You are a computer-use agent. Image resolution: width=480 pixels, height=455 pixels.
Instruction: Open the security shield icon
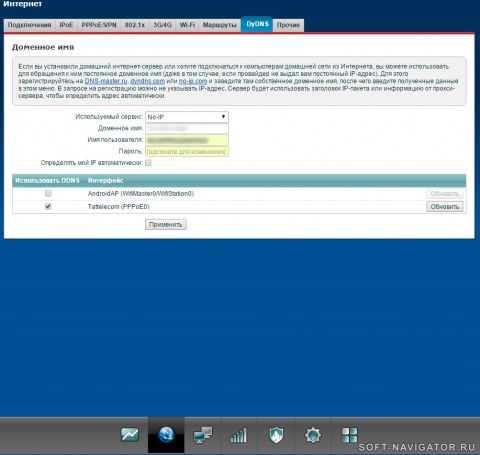pos(276,435)
